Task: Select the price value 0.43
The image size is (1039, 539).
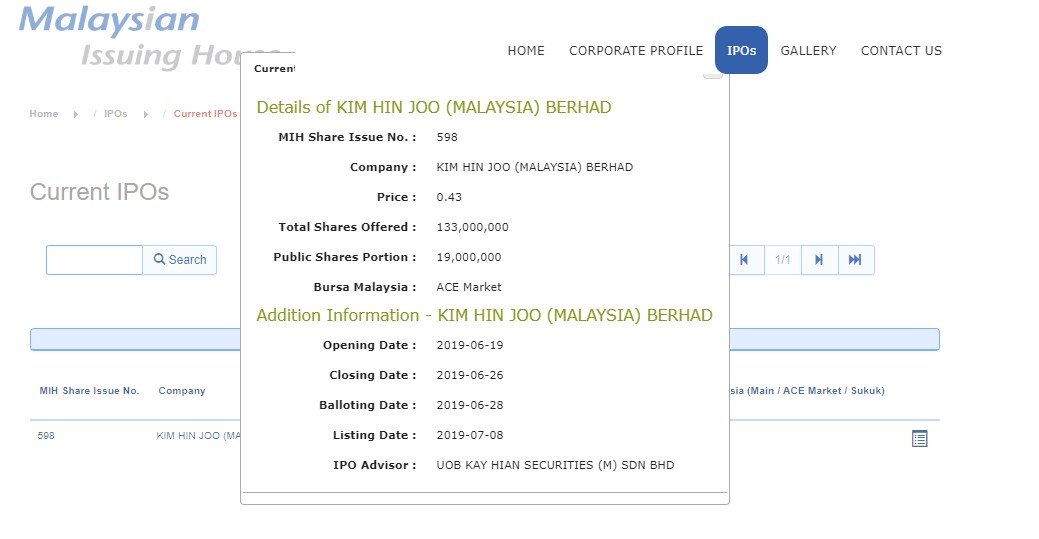Action: [x=449, y=197]
